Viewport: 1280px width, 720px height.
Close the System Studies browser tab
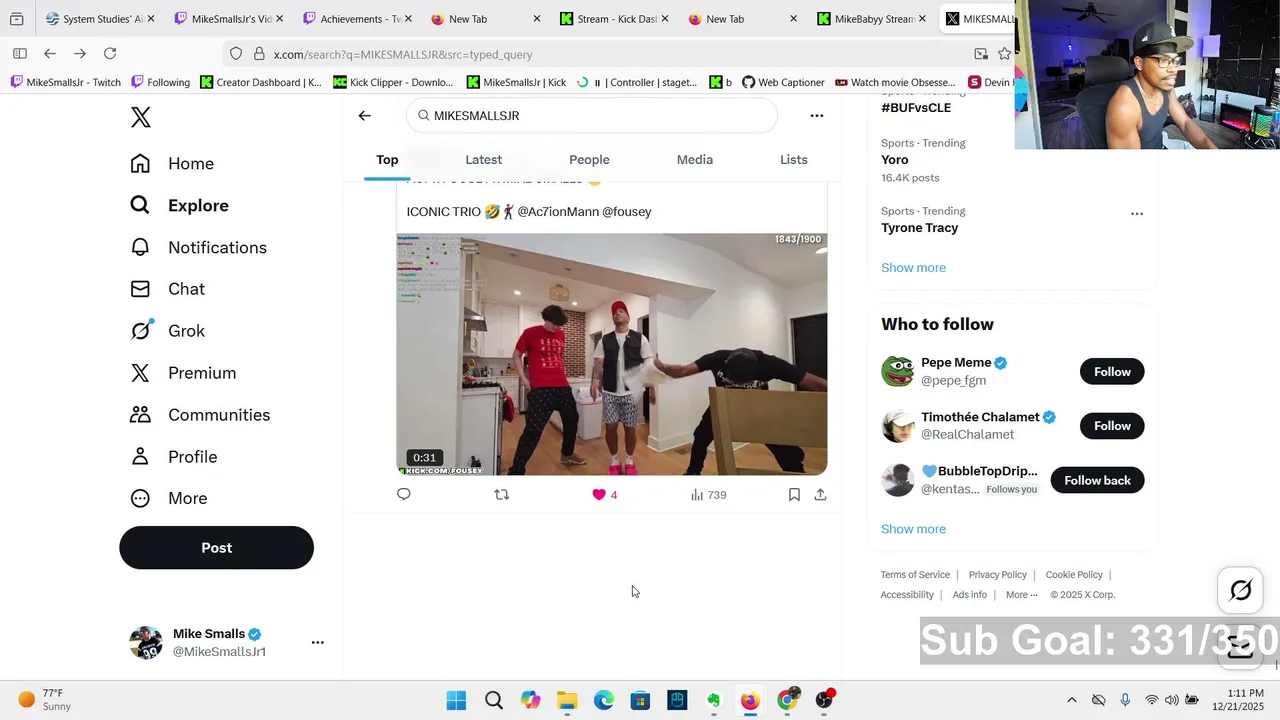(x=151, y=19)
